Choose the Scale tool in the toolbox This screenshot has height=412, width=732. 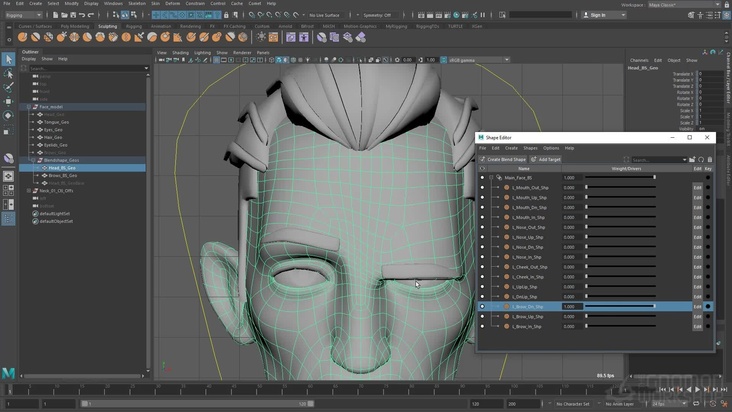pyautogui.click(x=8, y=130)
